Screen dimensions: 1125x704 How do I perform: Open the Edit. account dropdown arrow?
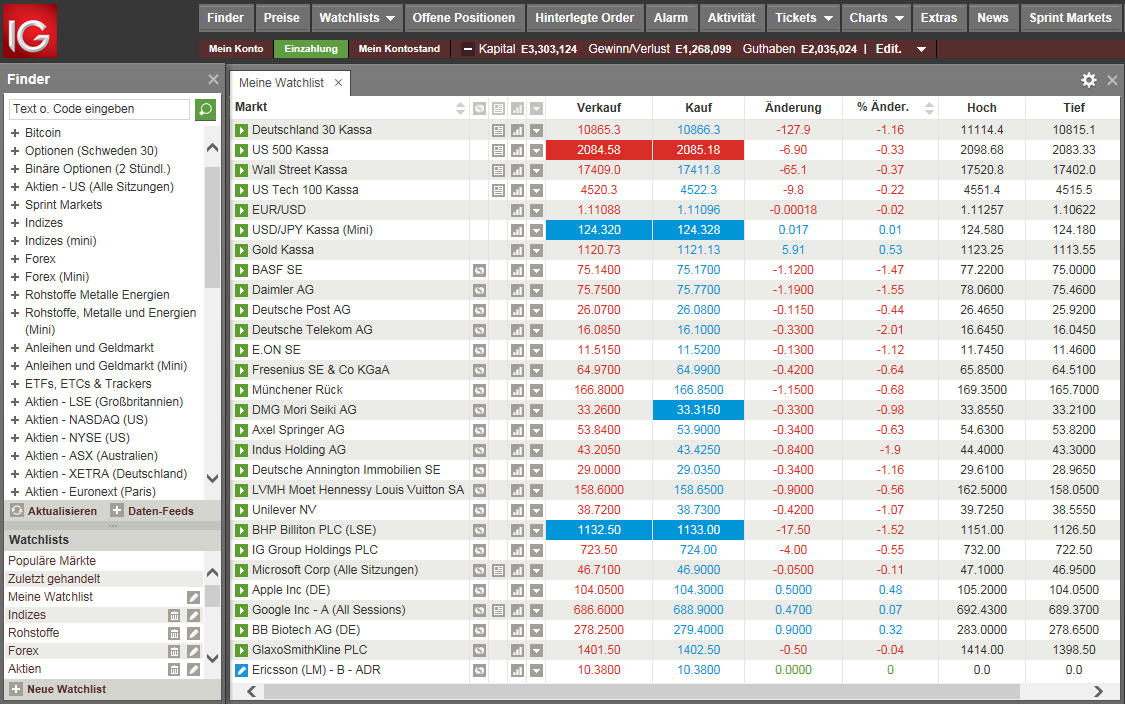[921, 50]
